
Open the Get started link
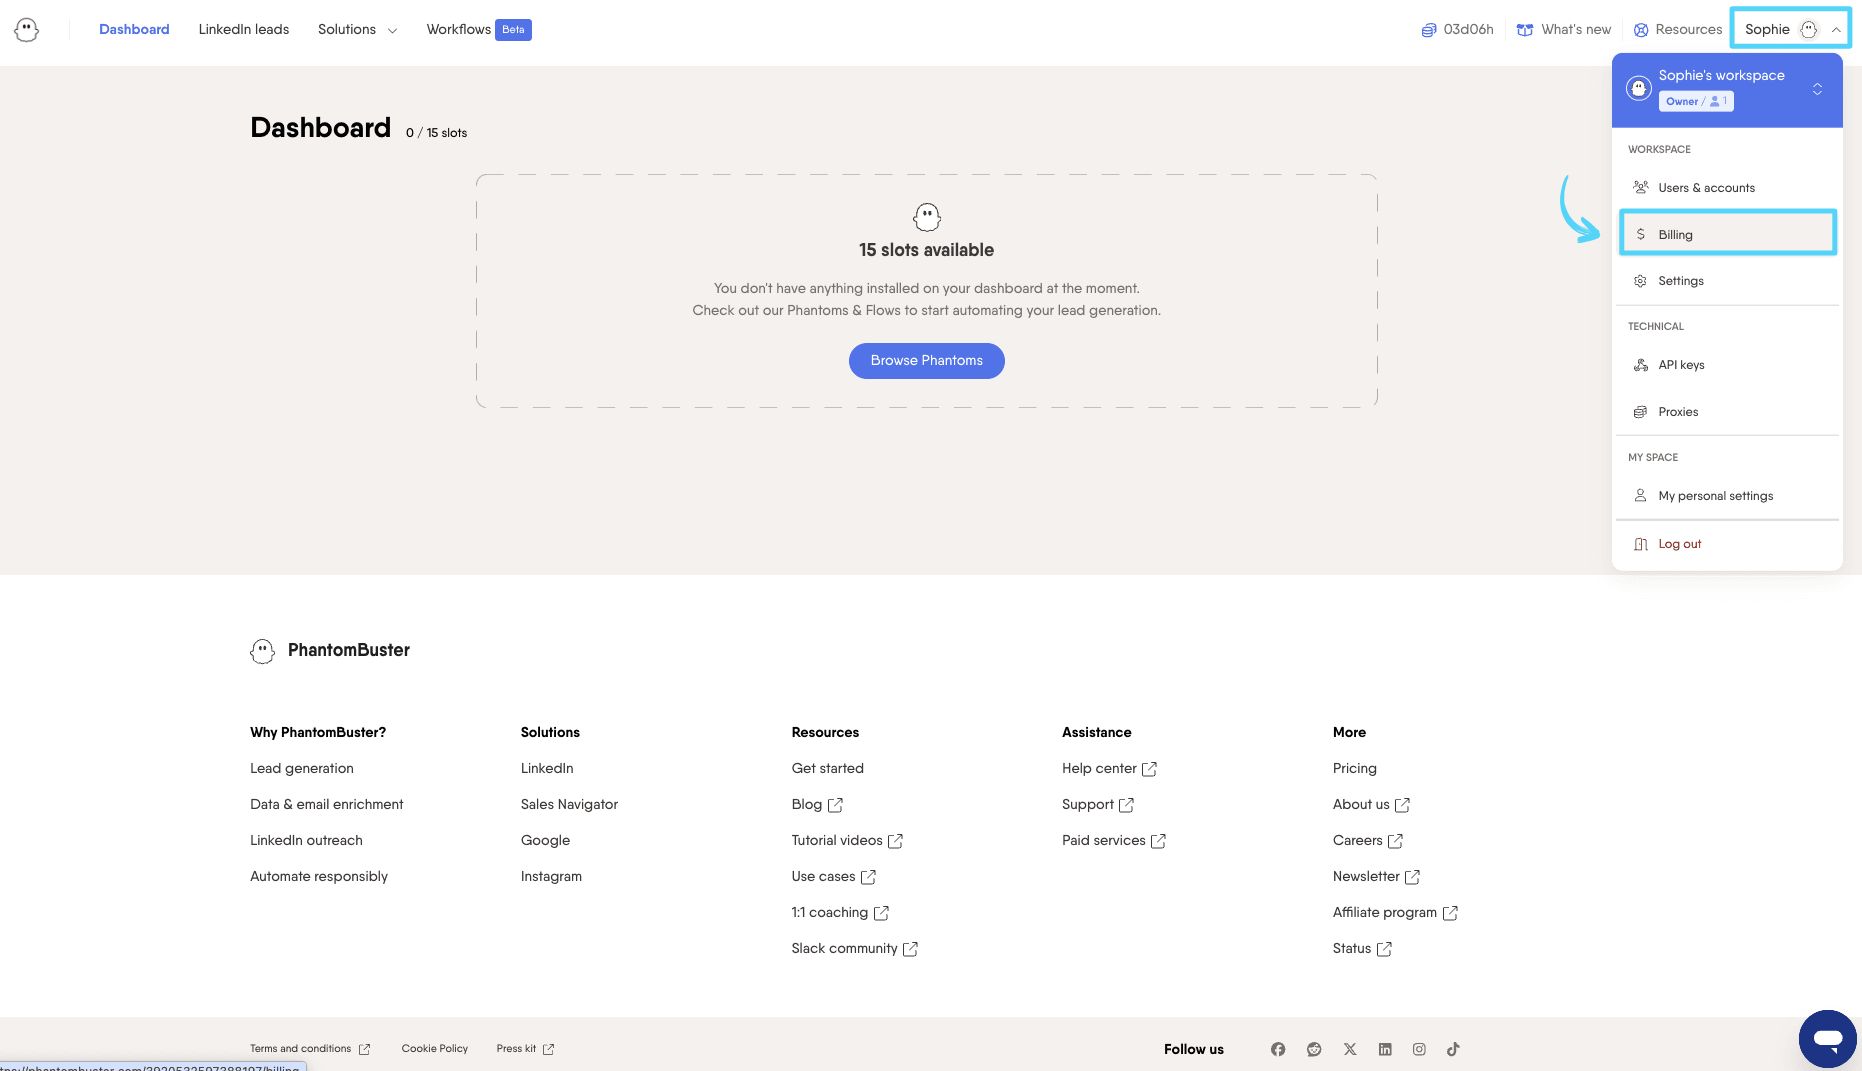click(x=827, y=768)
